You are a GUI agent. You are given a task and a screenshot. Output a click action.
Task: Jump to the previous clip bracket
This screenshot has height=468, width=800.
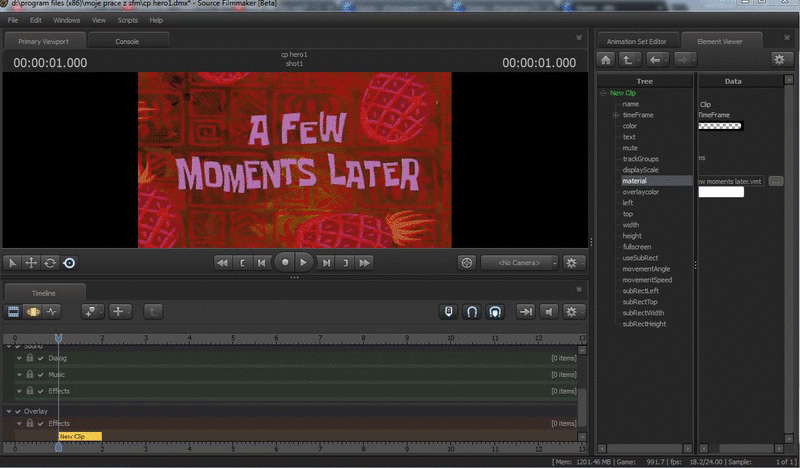pos(242,263)
